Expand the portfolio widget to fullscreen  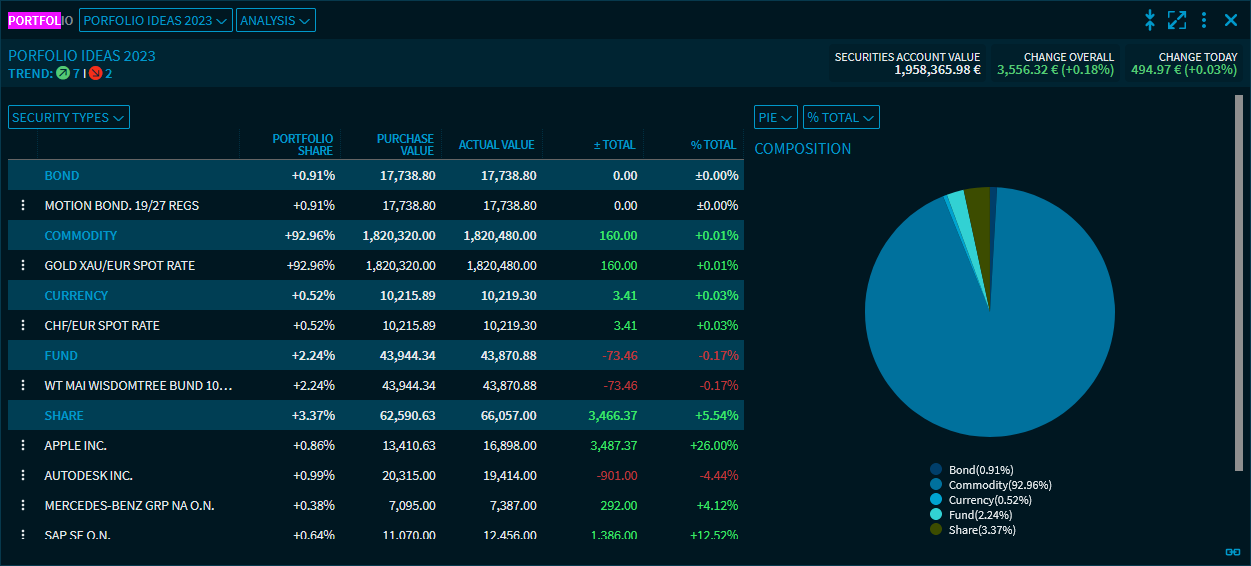1177,20
